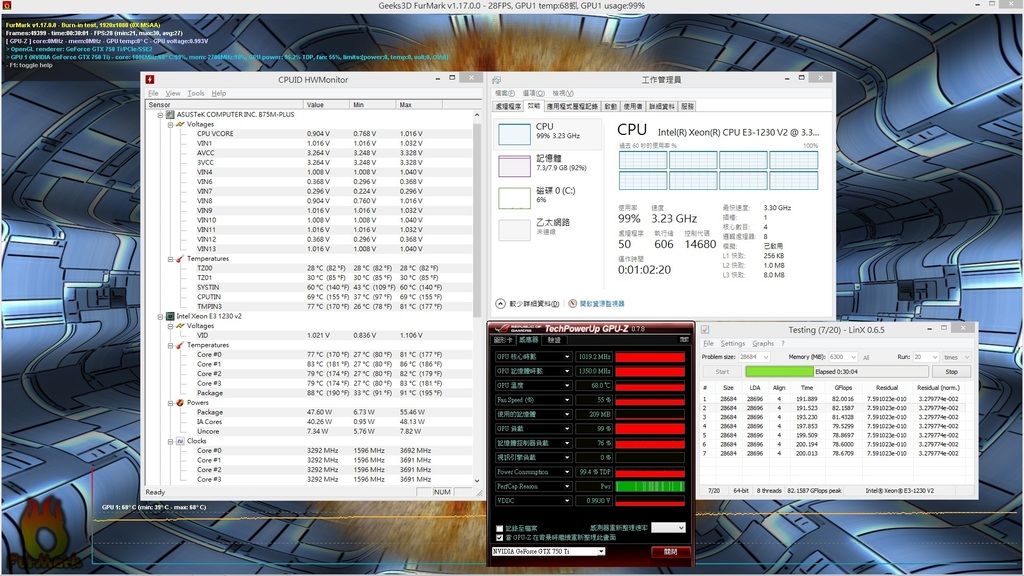Click the Xeon Voltages lightning icon

180,326
